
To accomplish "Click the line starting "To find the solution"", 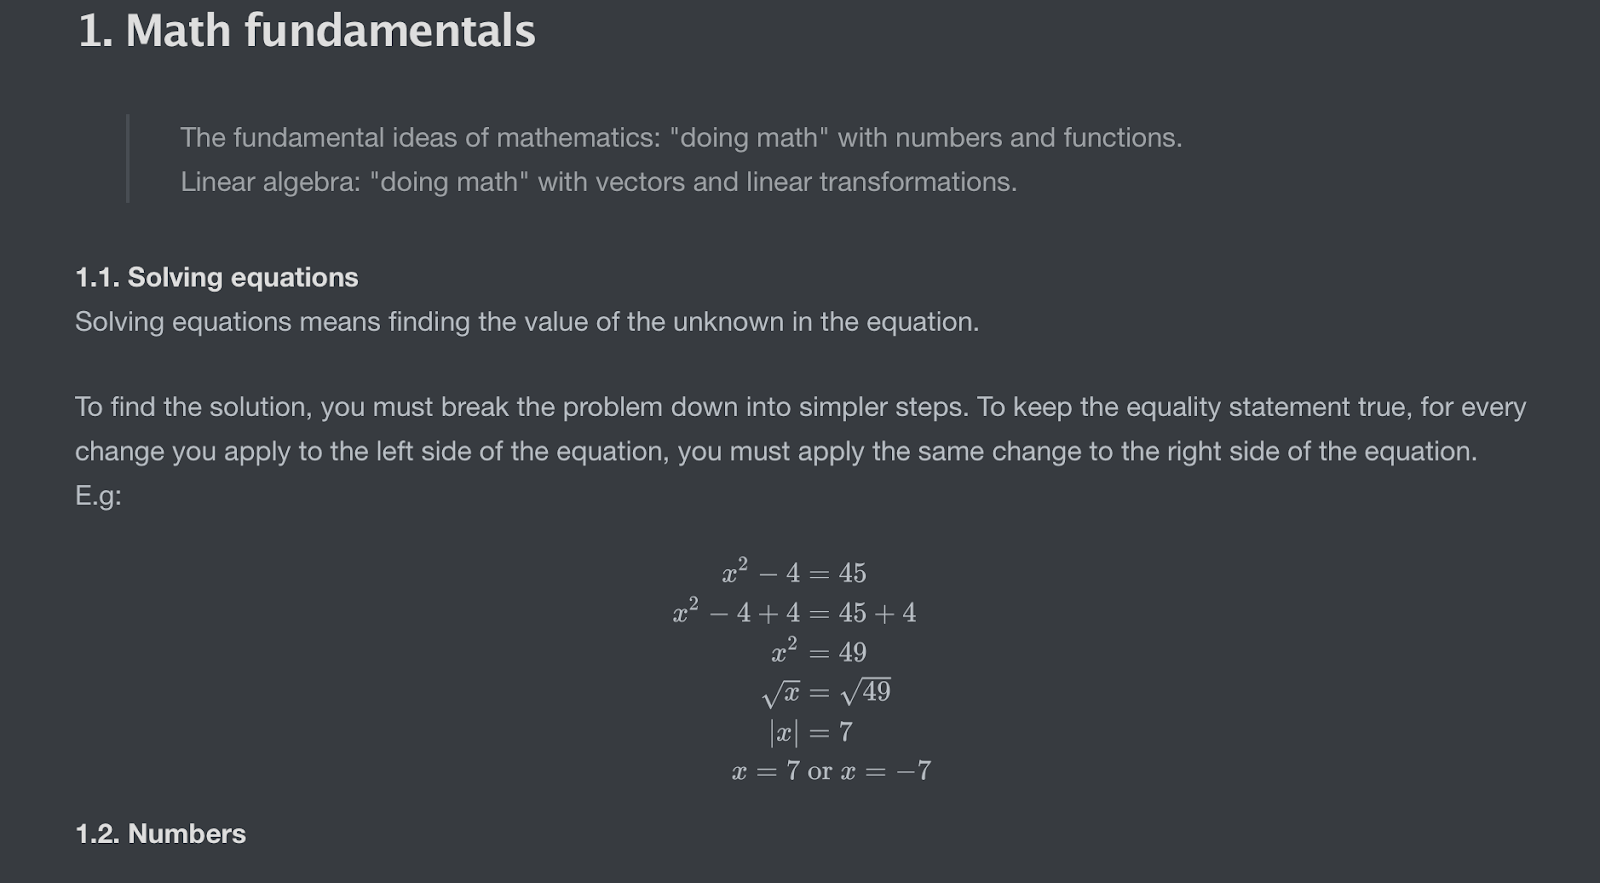I will pyautogui.click(x=800, y=407).
